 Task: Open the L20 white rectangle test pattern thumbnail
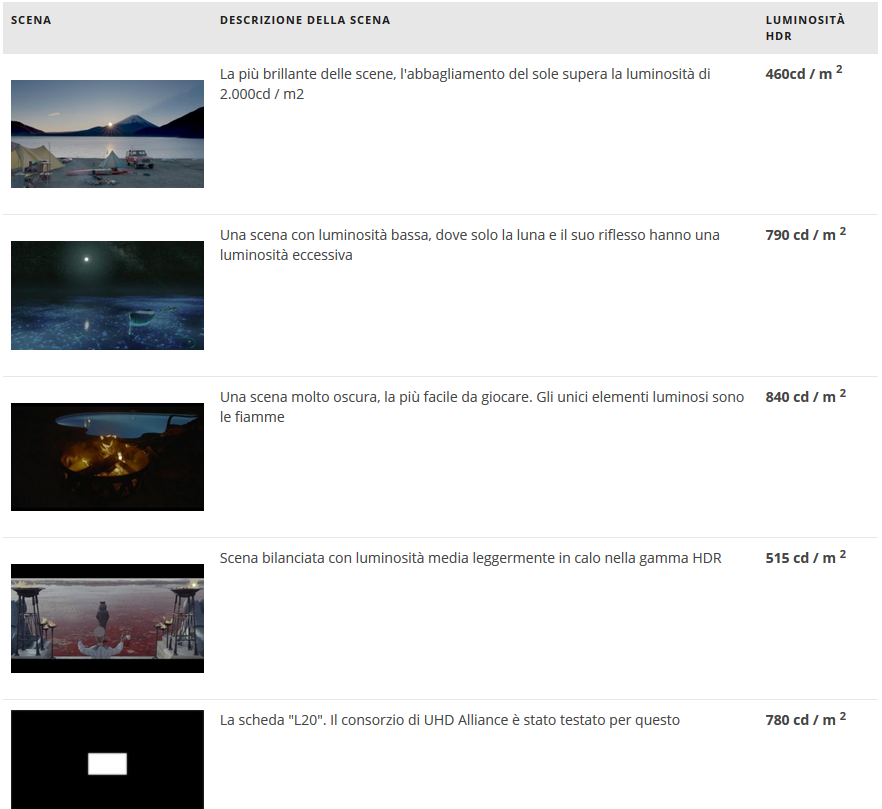[x=107, y=759]
